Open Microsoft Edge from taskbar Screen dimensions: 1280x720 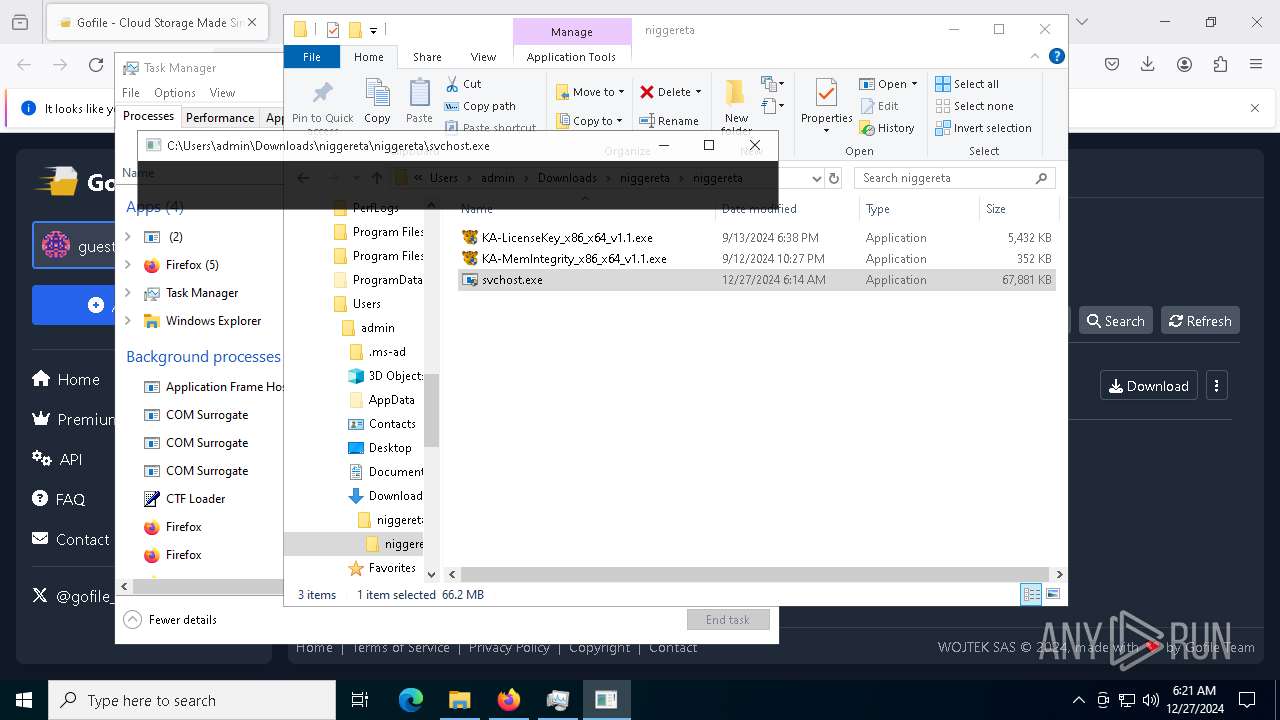pyautogui.click(x=411, y=700)
